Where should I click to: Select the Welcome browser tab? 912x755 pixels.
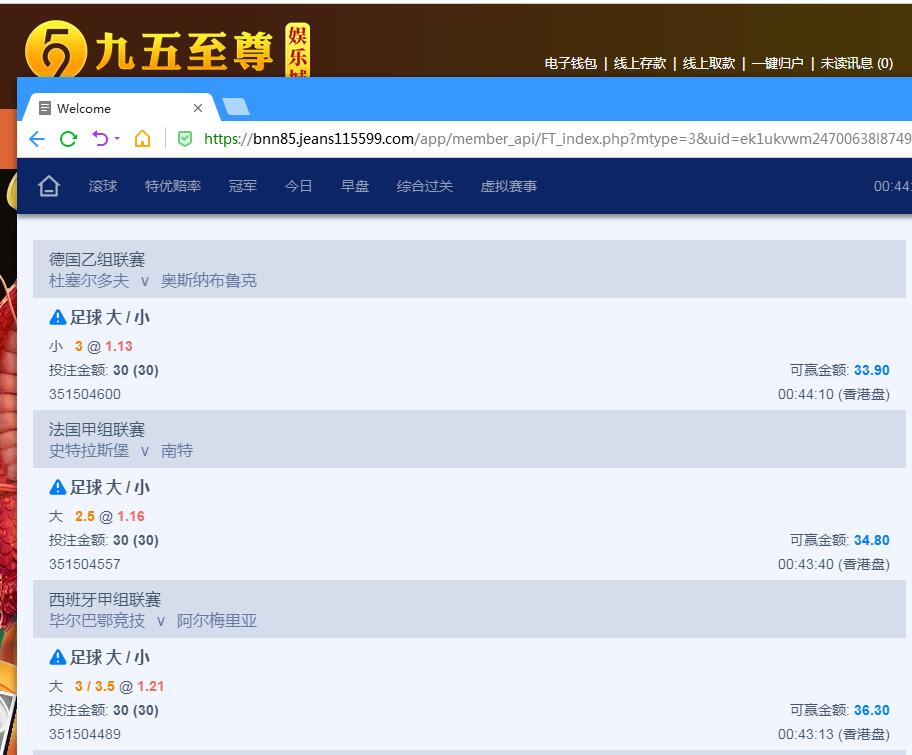[119, 108]
